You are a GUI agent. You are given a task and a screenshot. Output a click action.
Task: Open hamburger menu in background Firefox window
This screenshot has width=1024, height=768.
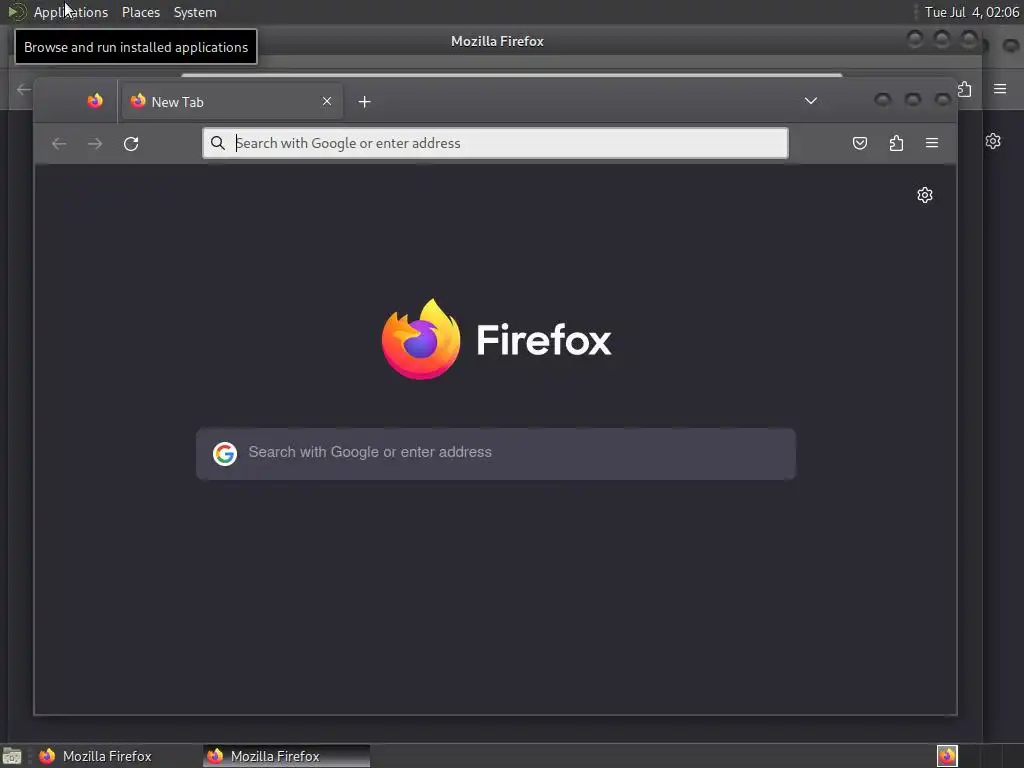point(1000,89)
